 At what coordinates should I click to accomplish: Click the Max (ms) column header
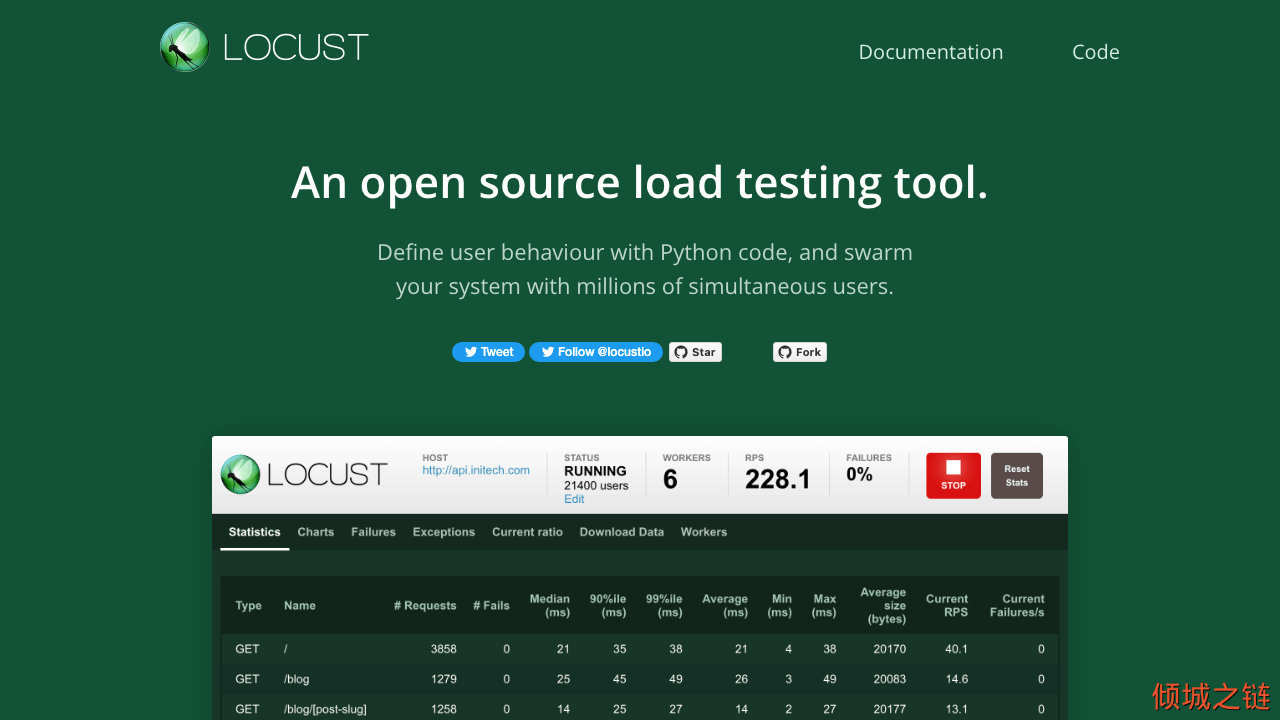click(x=824, y=605)
